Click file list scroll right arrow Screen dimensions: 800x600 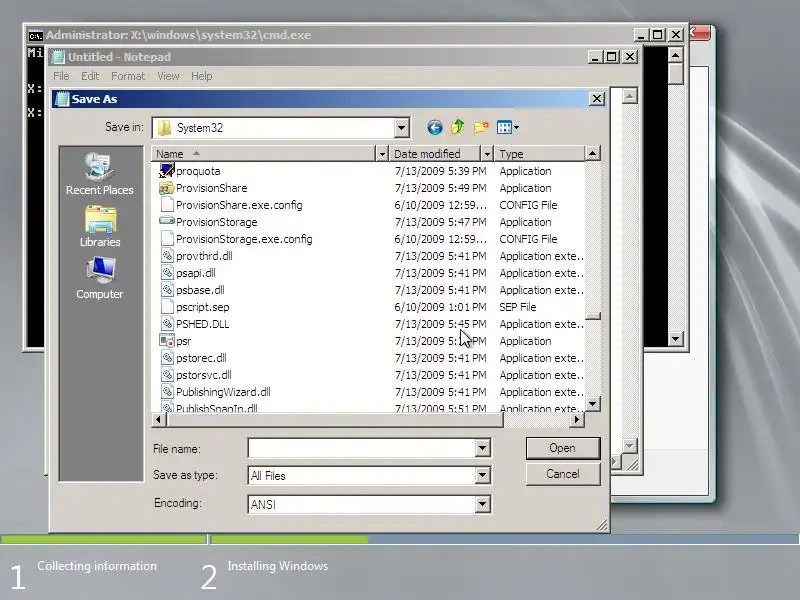[x=577, y=419]
